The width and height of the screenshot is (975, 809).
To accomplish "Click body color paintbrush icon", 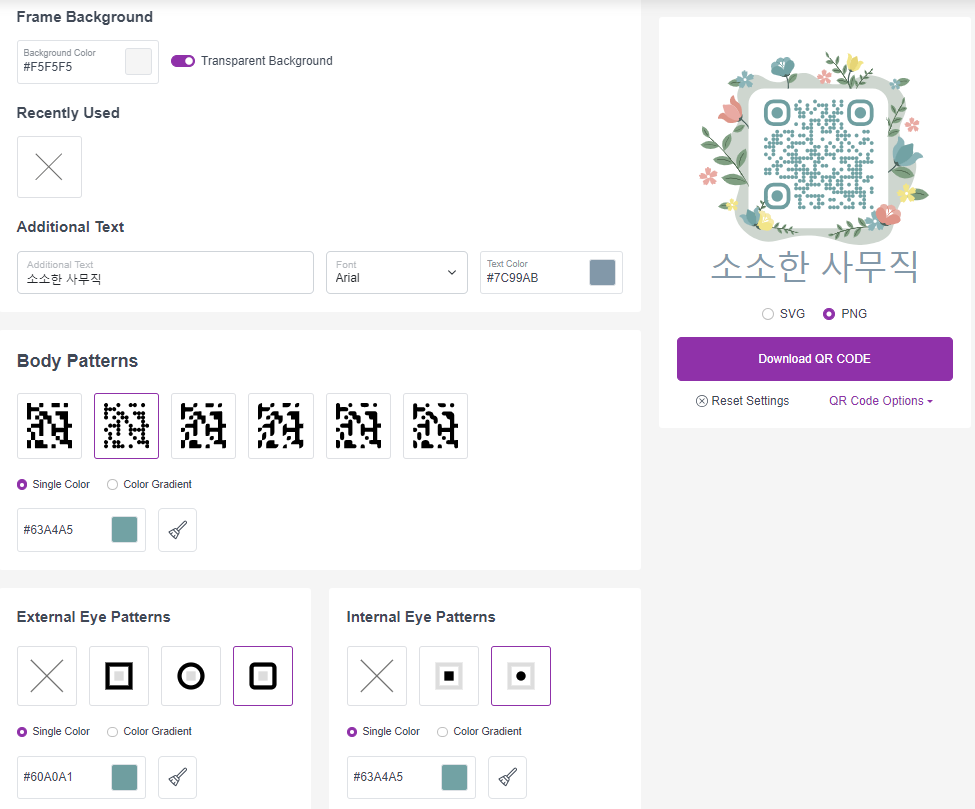I will pyautogui.click(x=177, y=530).
